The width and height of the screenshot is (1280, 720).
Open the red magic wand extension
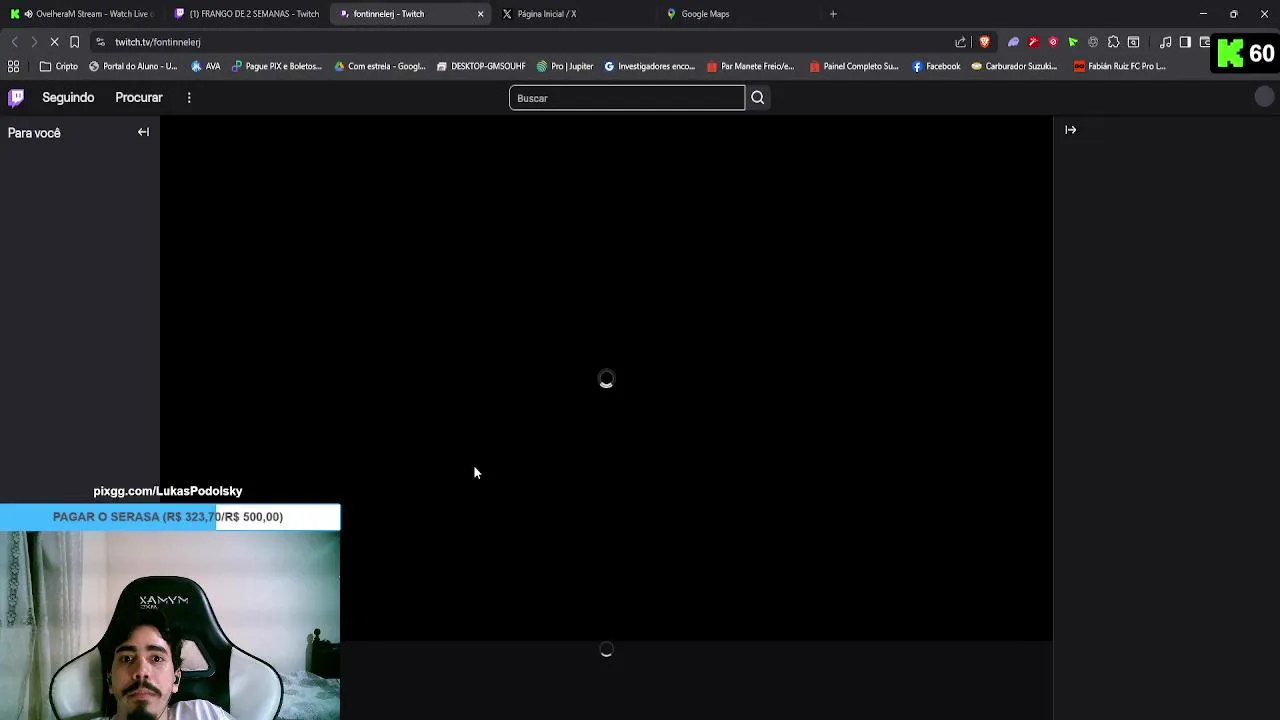tap(1033, 42)
